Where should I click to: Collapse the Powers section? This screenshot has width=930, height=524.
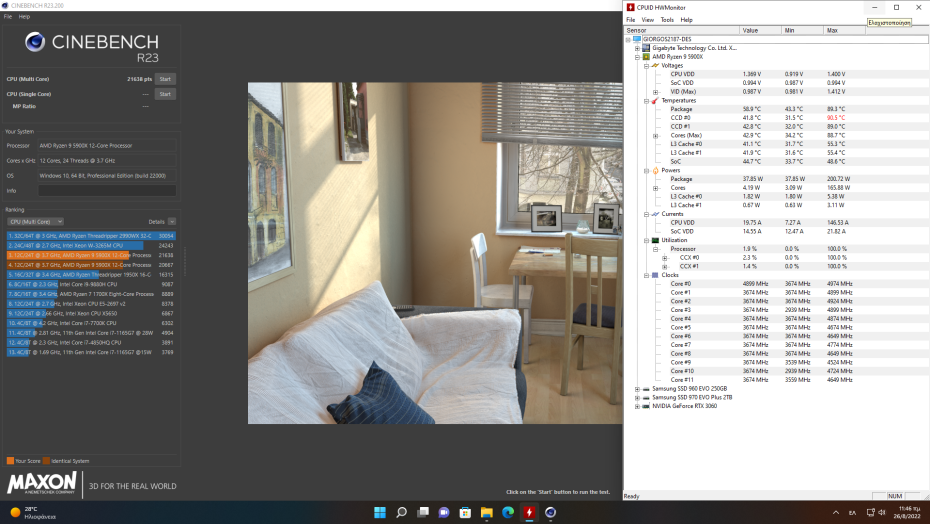pyautogui.click(x=646, y=170)
